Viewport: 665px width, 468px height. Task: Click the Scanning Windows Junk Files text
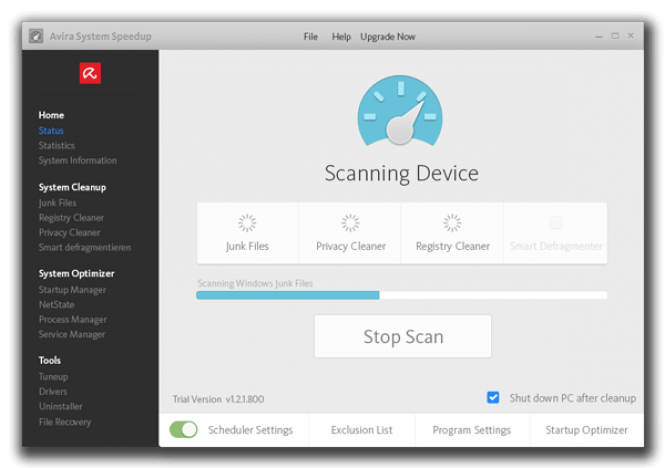255,283
